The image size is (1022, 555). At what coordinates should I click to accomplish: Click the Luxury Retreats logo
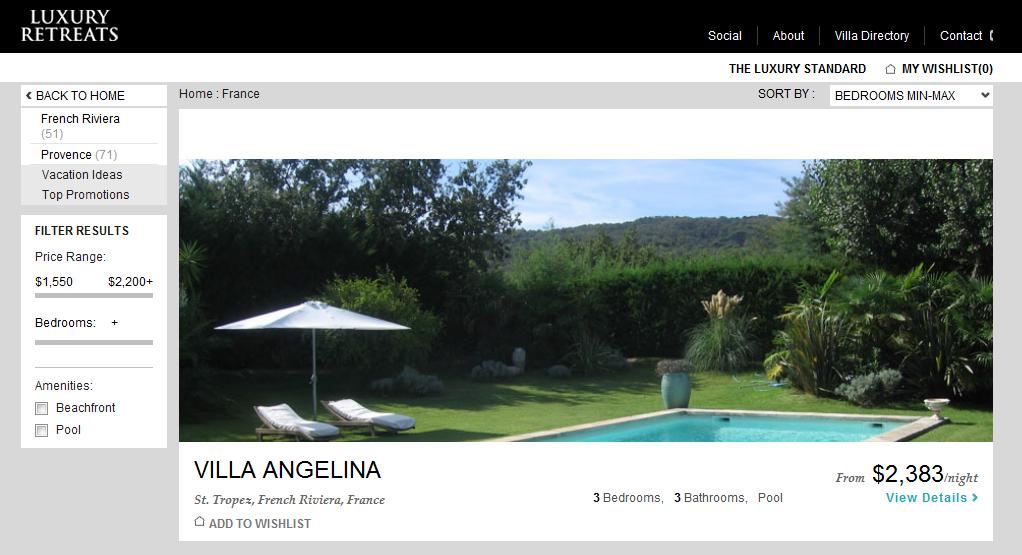[70, 26]
